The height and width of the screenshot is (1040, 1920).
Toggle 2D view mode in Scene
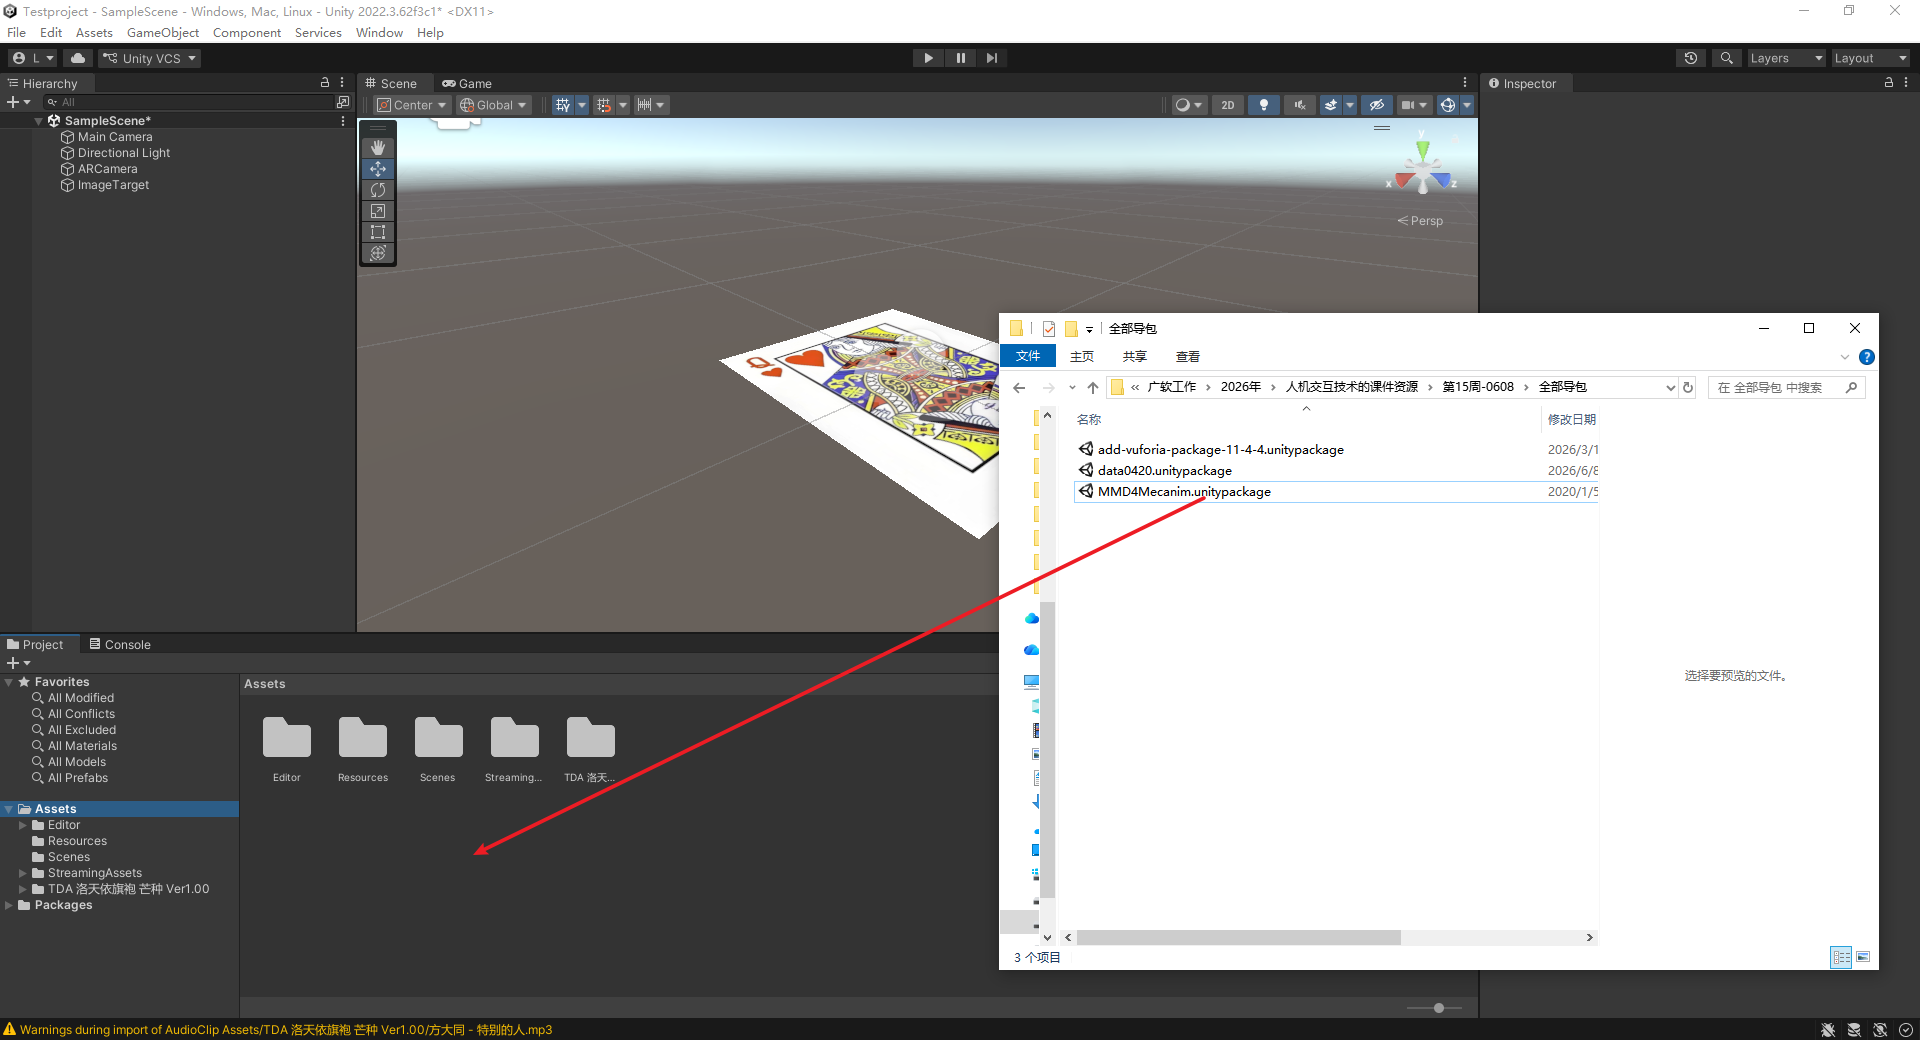pyautogui.click(x=1228, y=105)
